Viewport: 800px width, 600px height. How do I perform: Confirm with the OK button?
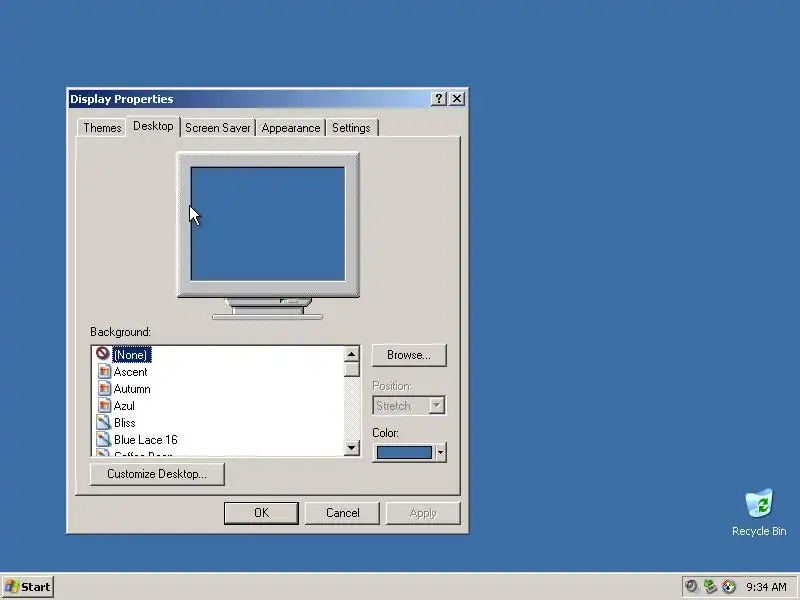click(x=261, y=513)
